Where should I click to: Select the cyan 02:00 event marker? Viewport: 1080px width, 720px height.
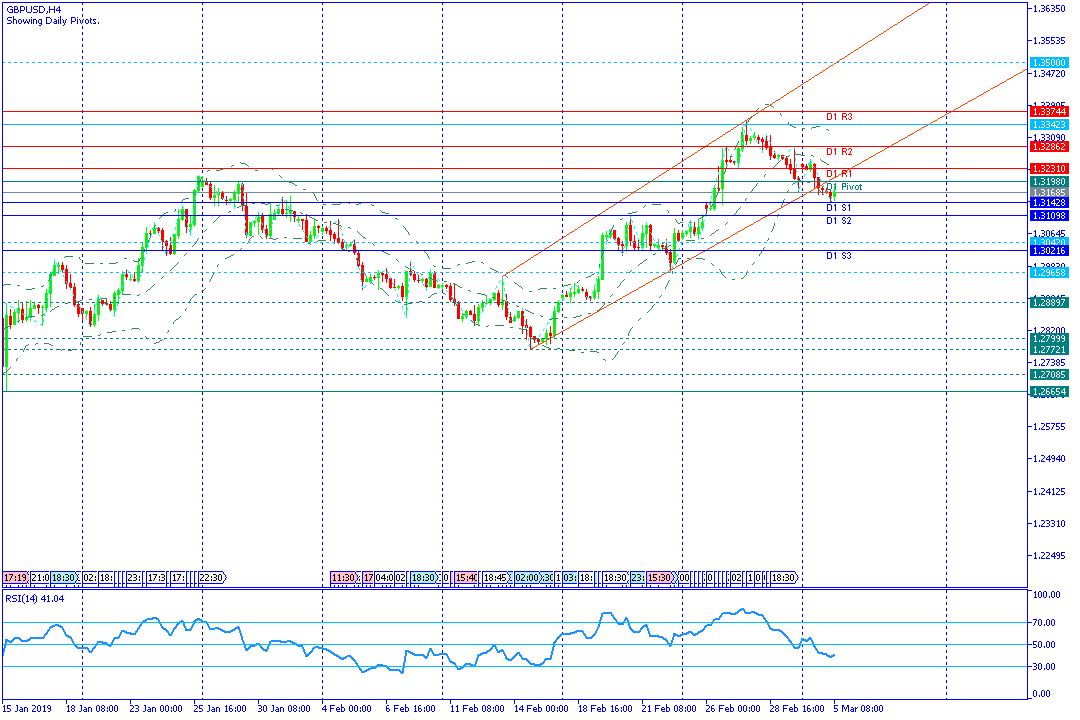pos(527,577)
